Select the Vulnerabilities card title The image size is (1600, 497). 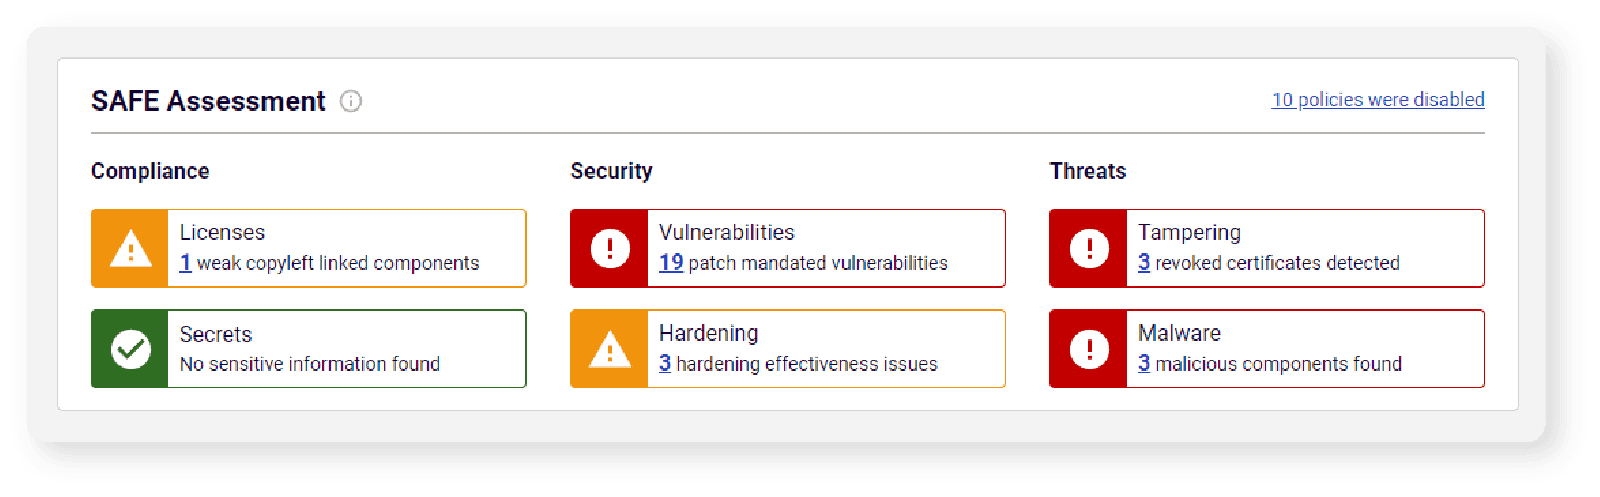point(726,233)
